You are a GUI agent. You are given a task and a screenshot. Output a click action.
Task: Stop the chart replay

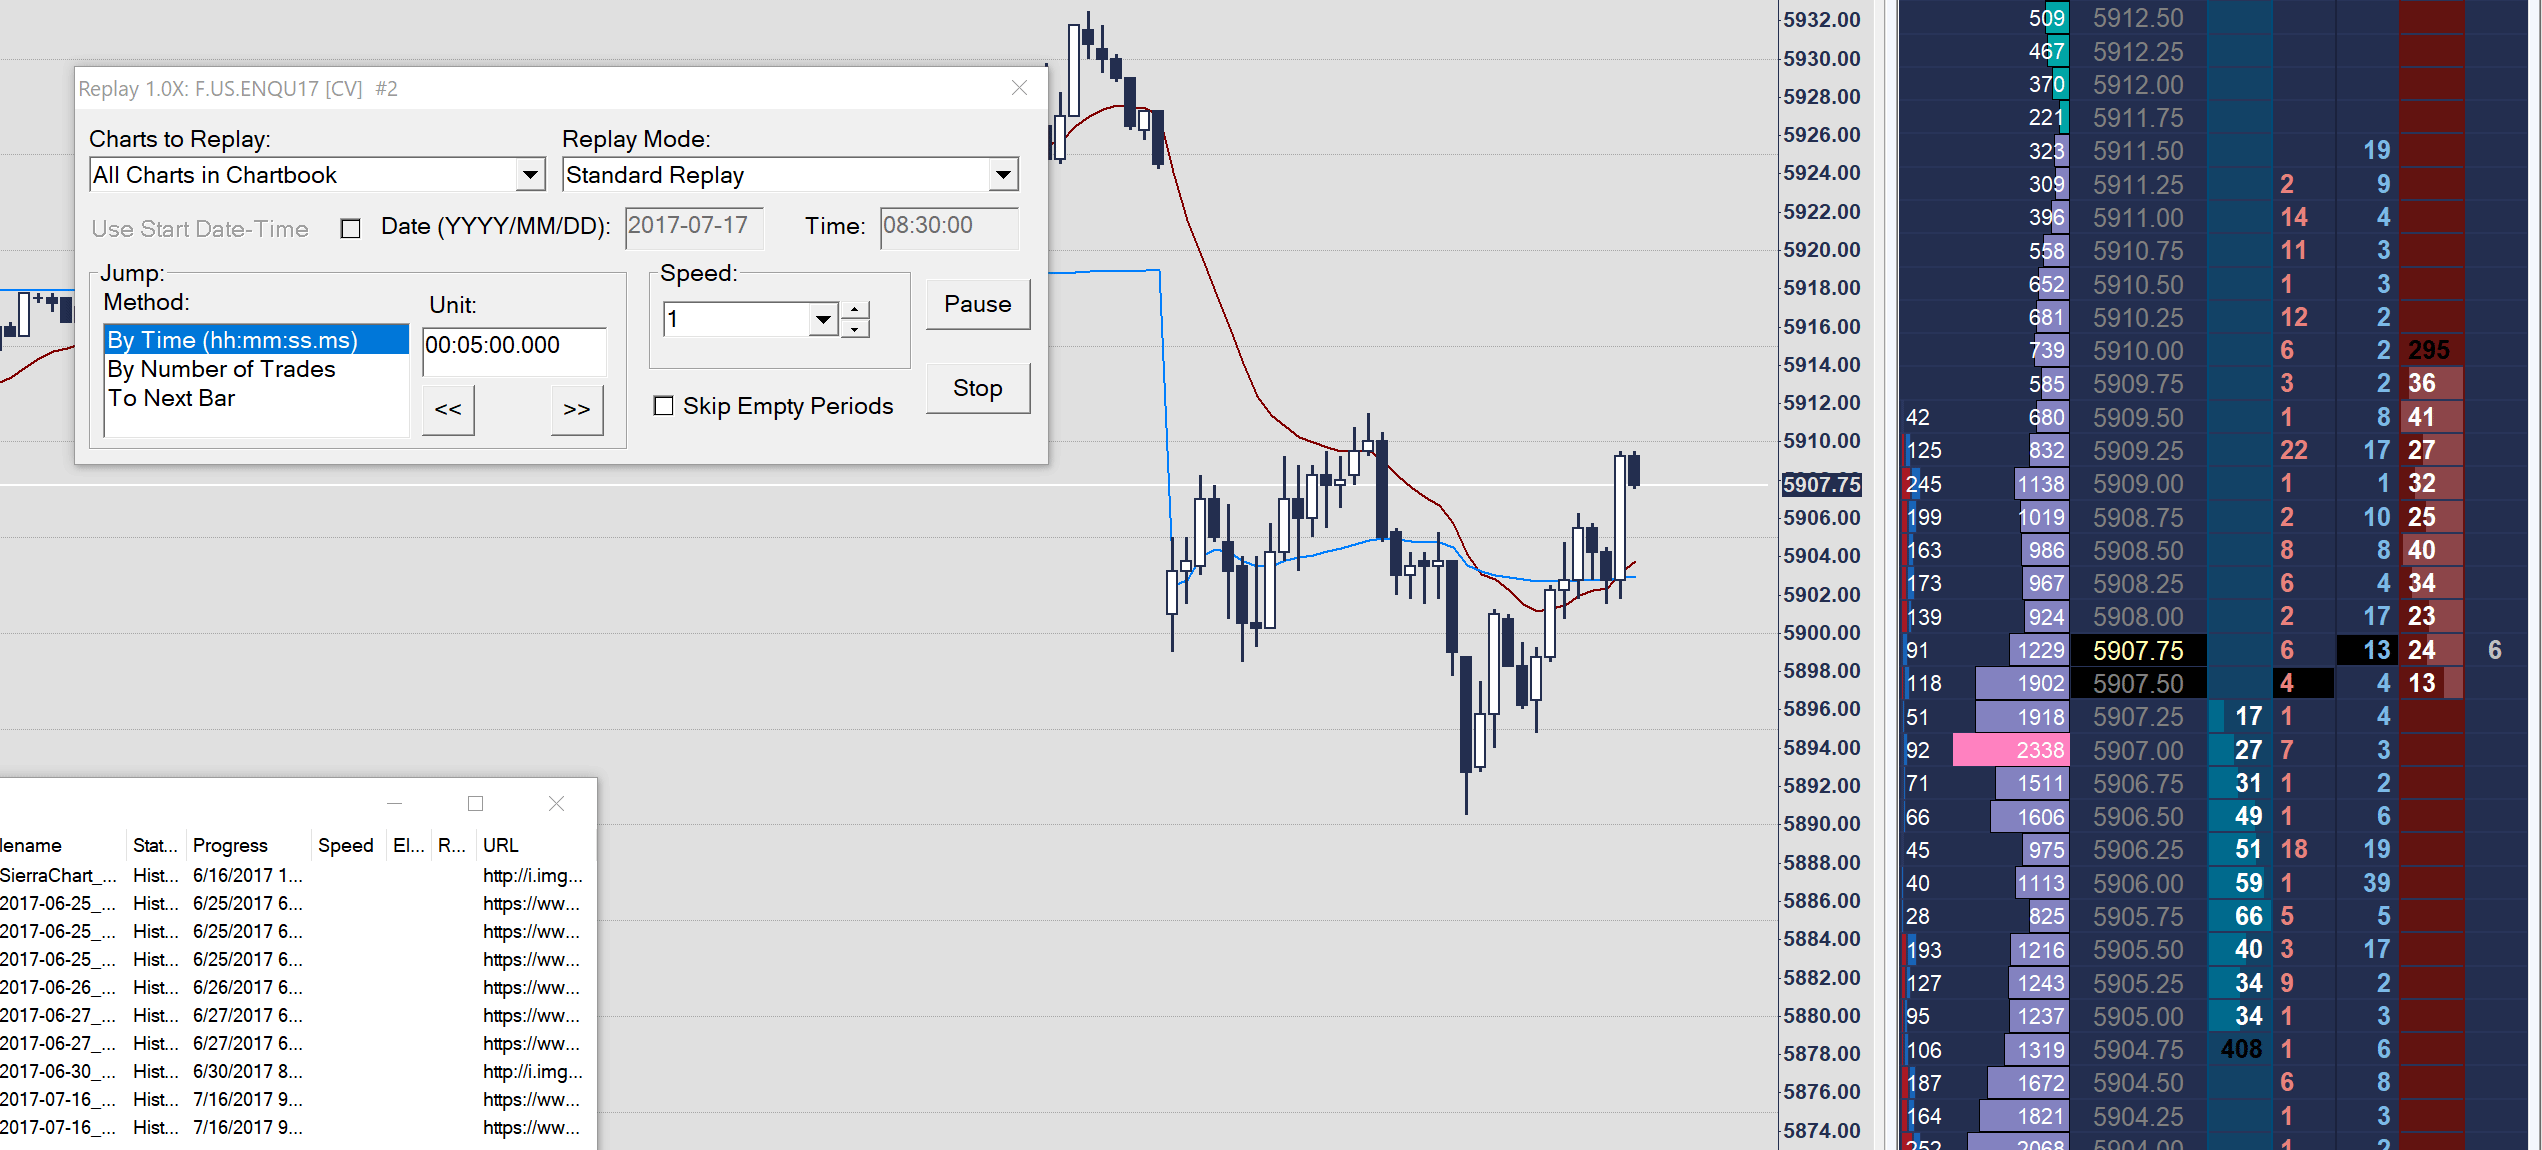pos(977,388)
